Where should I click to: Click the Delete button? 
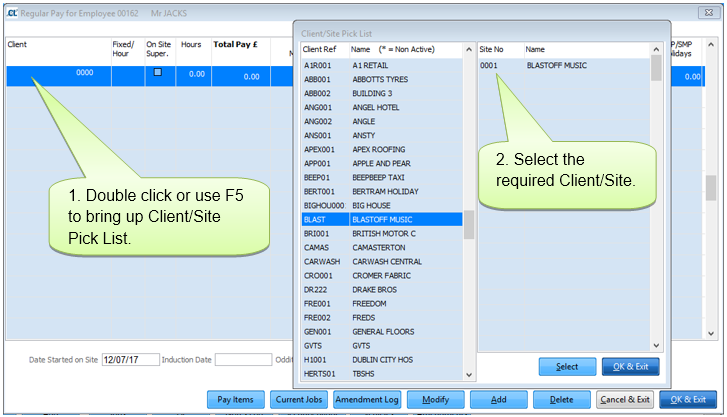click(561, 399)
